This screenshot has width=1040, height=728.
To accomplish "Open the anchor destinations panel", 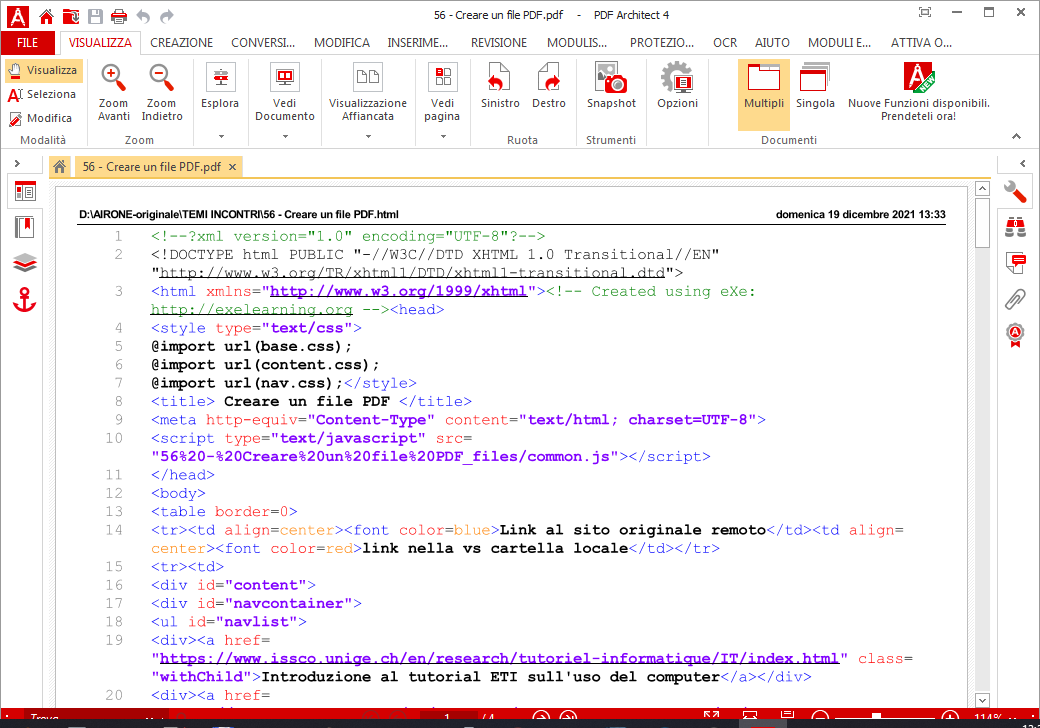I will tap(25, 300).
